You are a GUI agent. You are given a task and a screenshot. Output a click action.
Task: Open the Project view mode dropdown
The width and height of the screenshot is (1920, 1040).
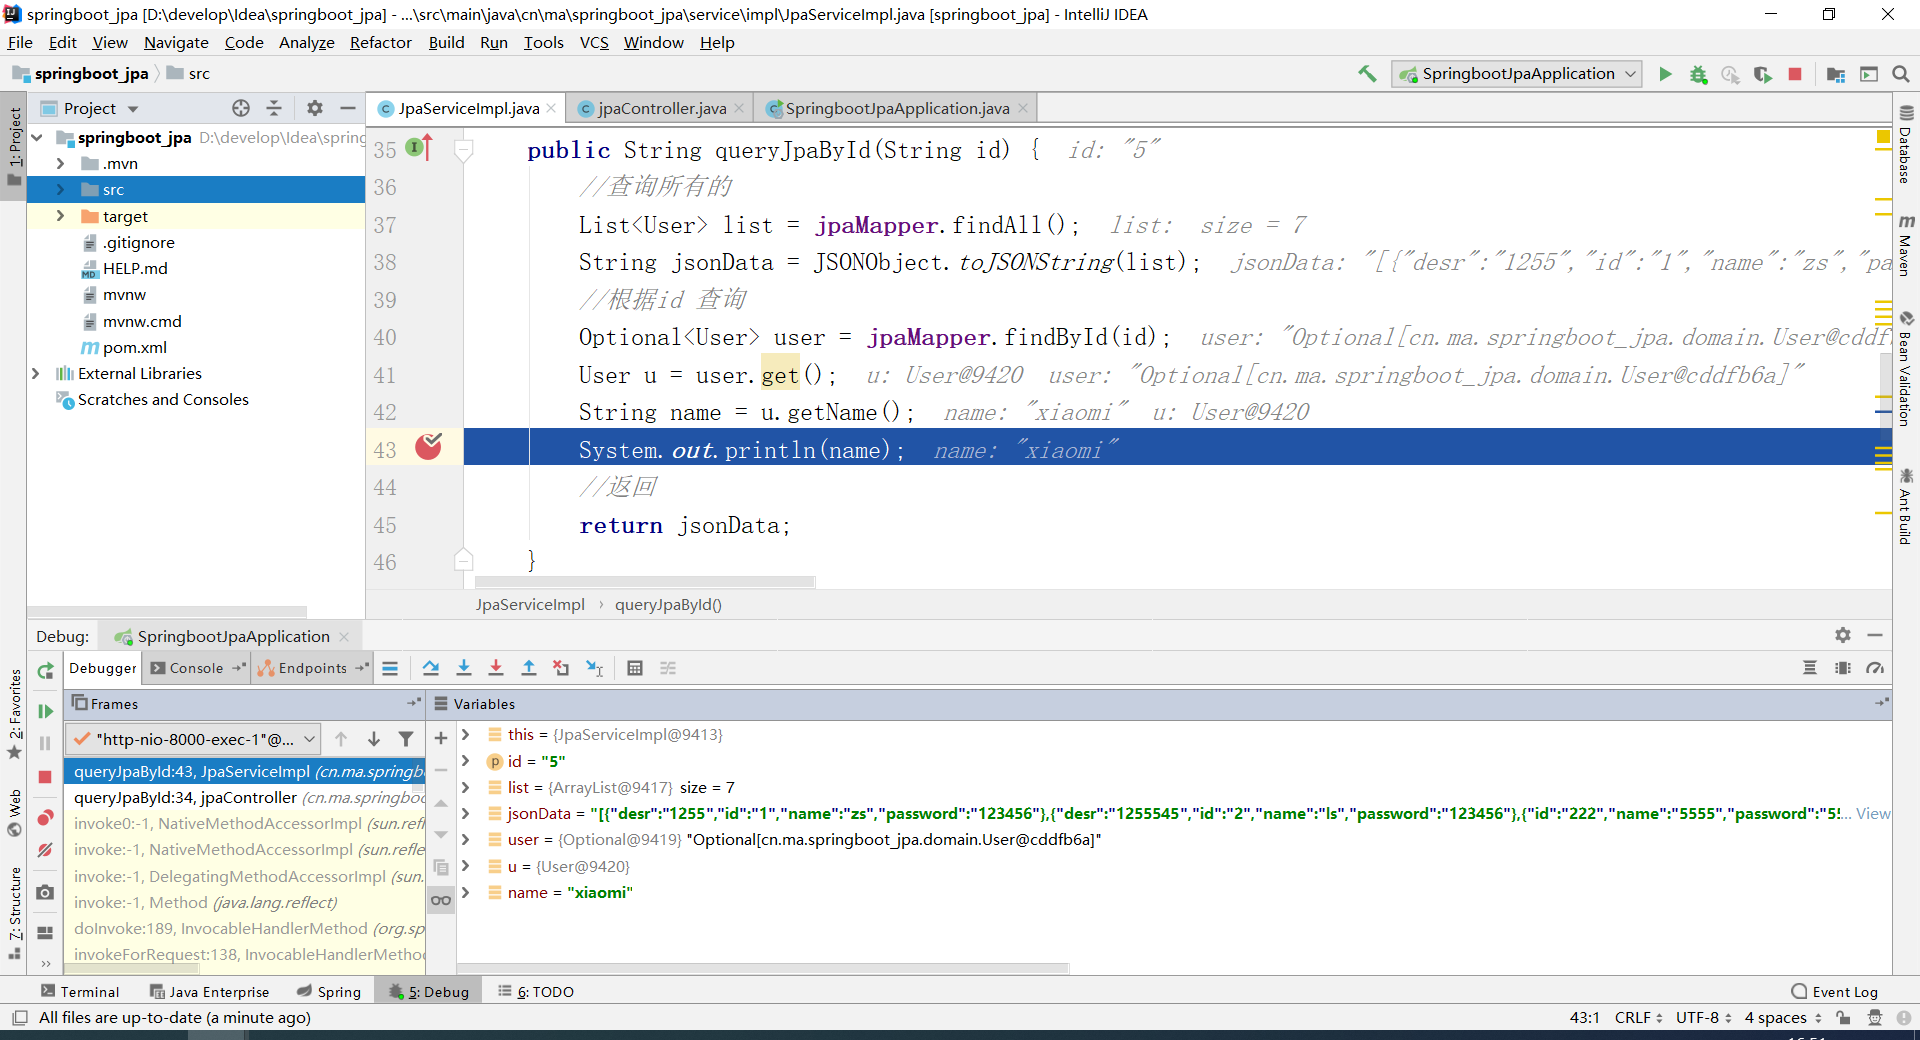[133, 108]
